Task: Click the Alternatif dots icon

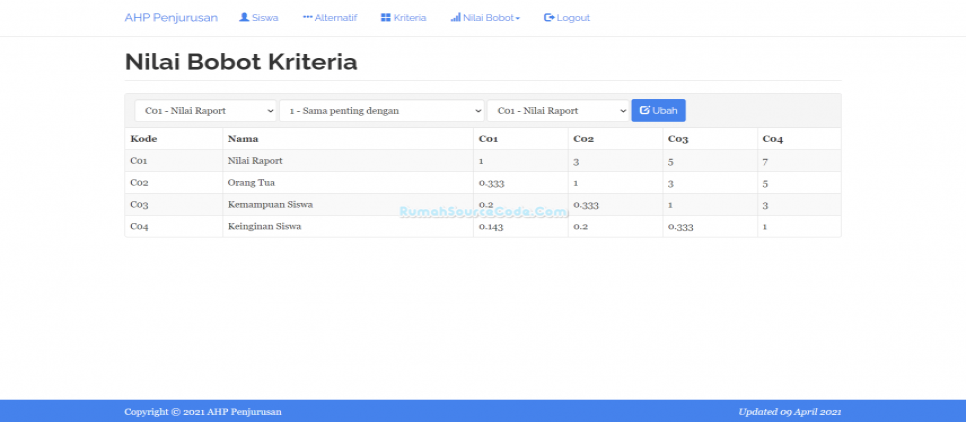Action: [307, 18]
